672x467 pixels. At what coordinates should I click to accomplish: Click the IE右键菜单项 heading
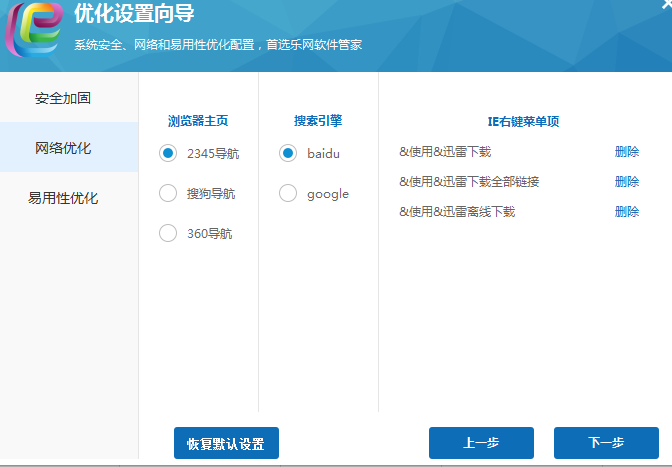click(x=523, y=122)
